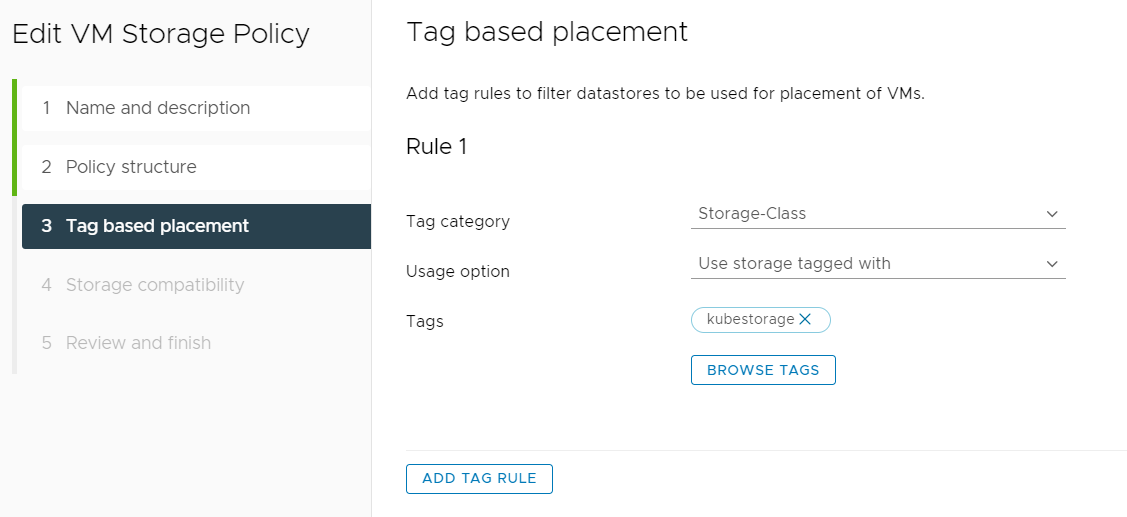Remove the kubestorage tag with its X icon
The image size is (1127, 517).
click(805, 319)
